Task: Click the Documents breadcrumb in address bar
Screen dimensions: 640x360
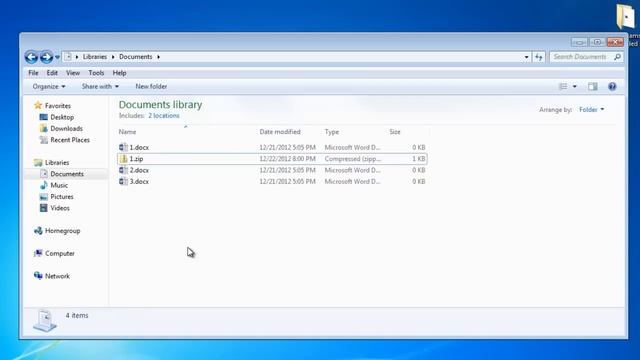Action: pos(136,57)
